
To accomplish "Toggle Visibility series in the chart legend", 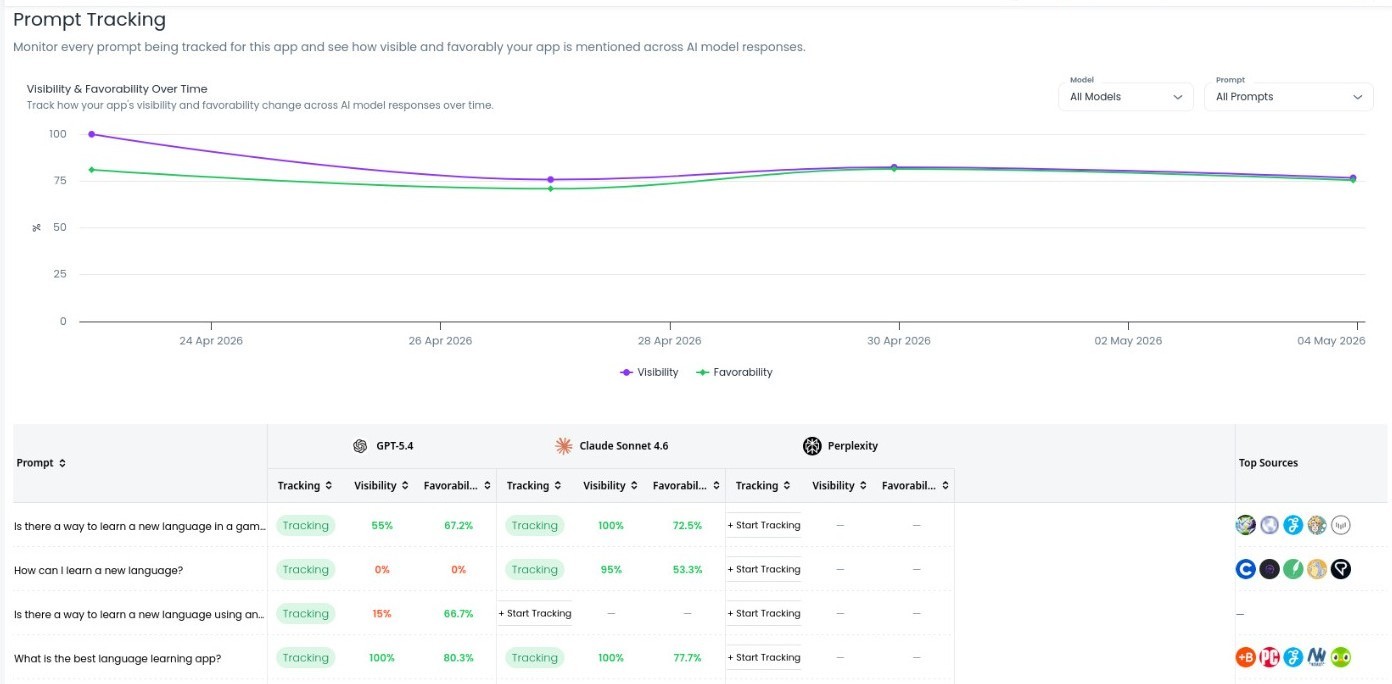I will point(649,372).
